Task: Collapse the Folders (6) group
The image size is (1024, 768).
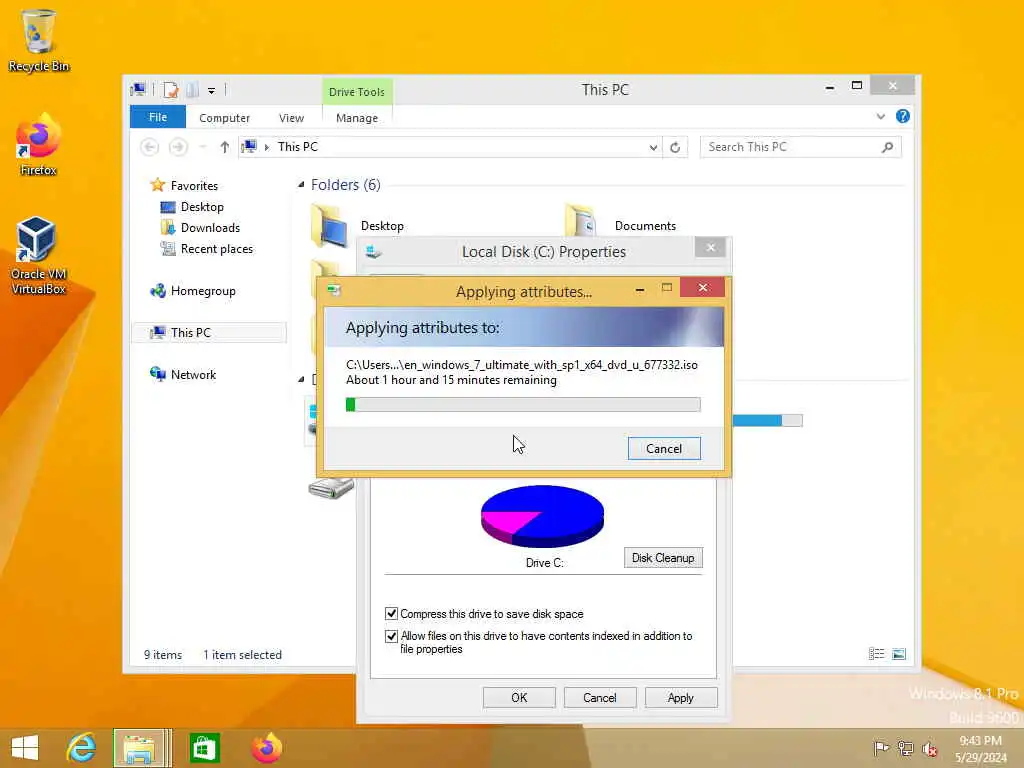Action: [301, 185]
